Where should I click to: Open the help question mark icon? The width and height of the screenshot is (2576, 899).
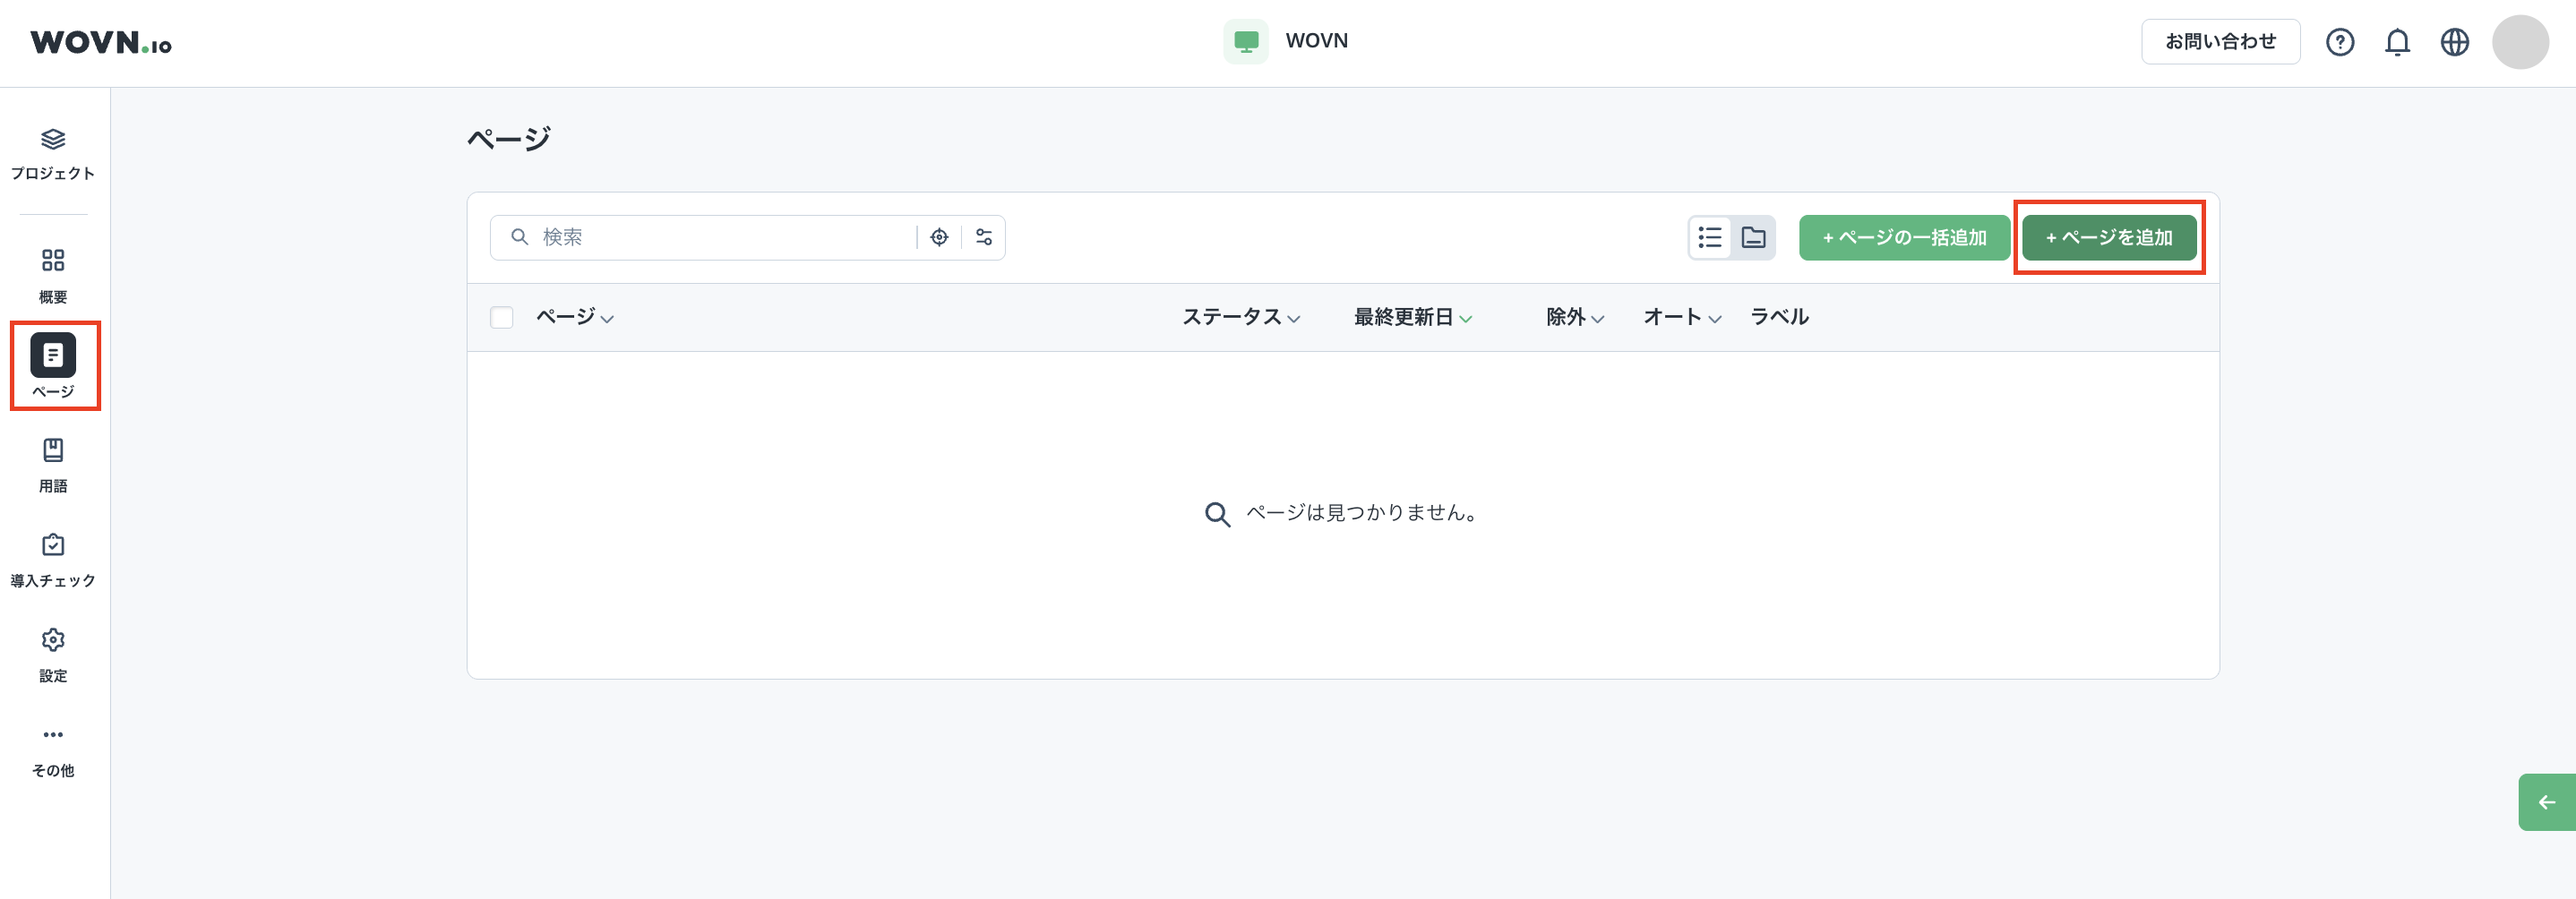(2340, 42)
